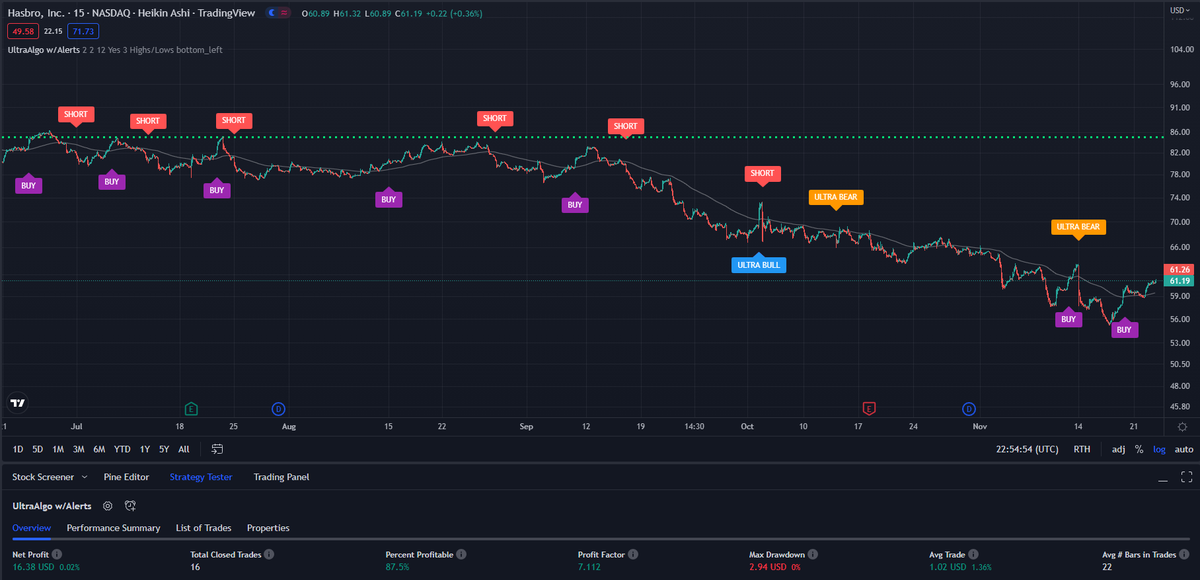Screen dimensions: 1200x580
Task: Open RTH session selector
Action: point(1082,449)
